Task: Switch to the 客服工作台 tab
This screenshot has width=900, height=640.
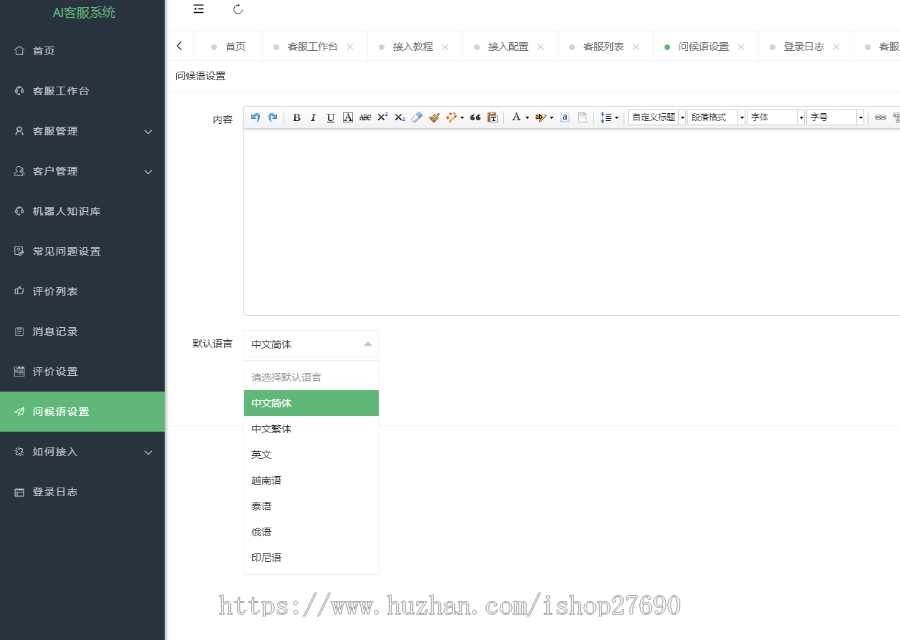Action: pyautogui.click(x=313, y=46)
